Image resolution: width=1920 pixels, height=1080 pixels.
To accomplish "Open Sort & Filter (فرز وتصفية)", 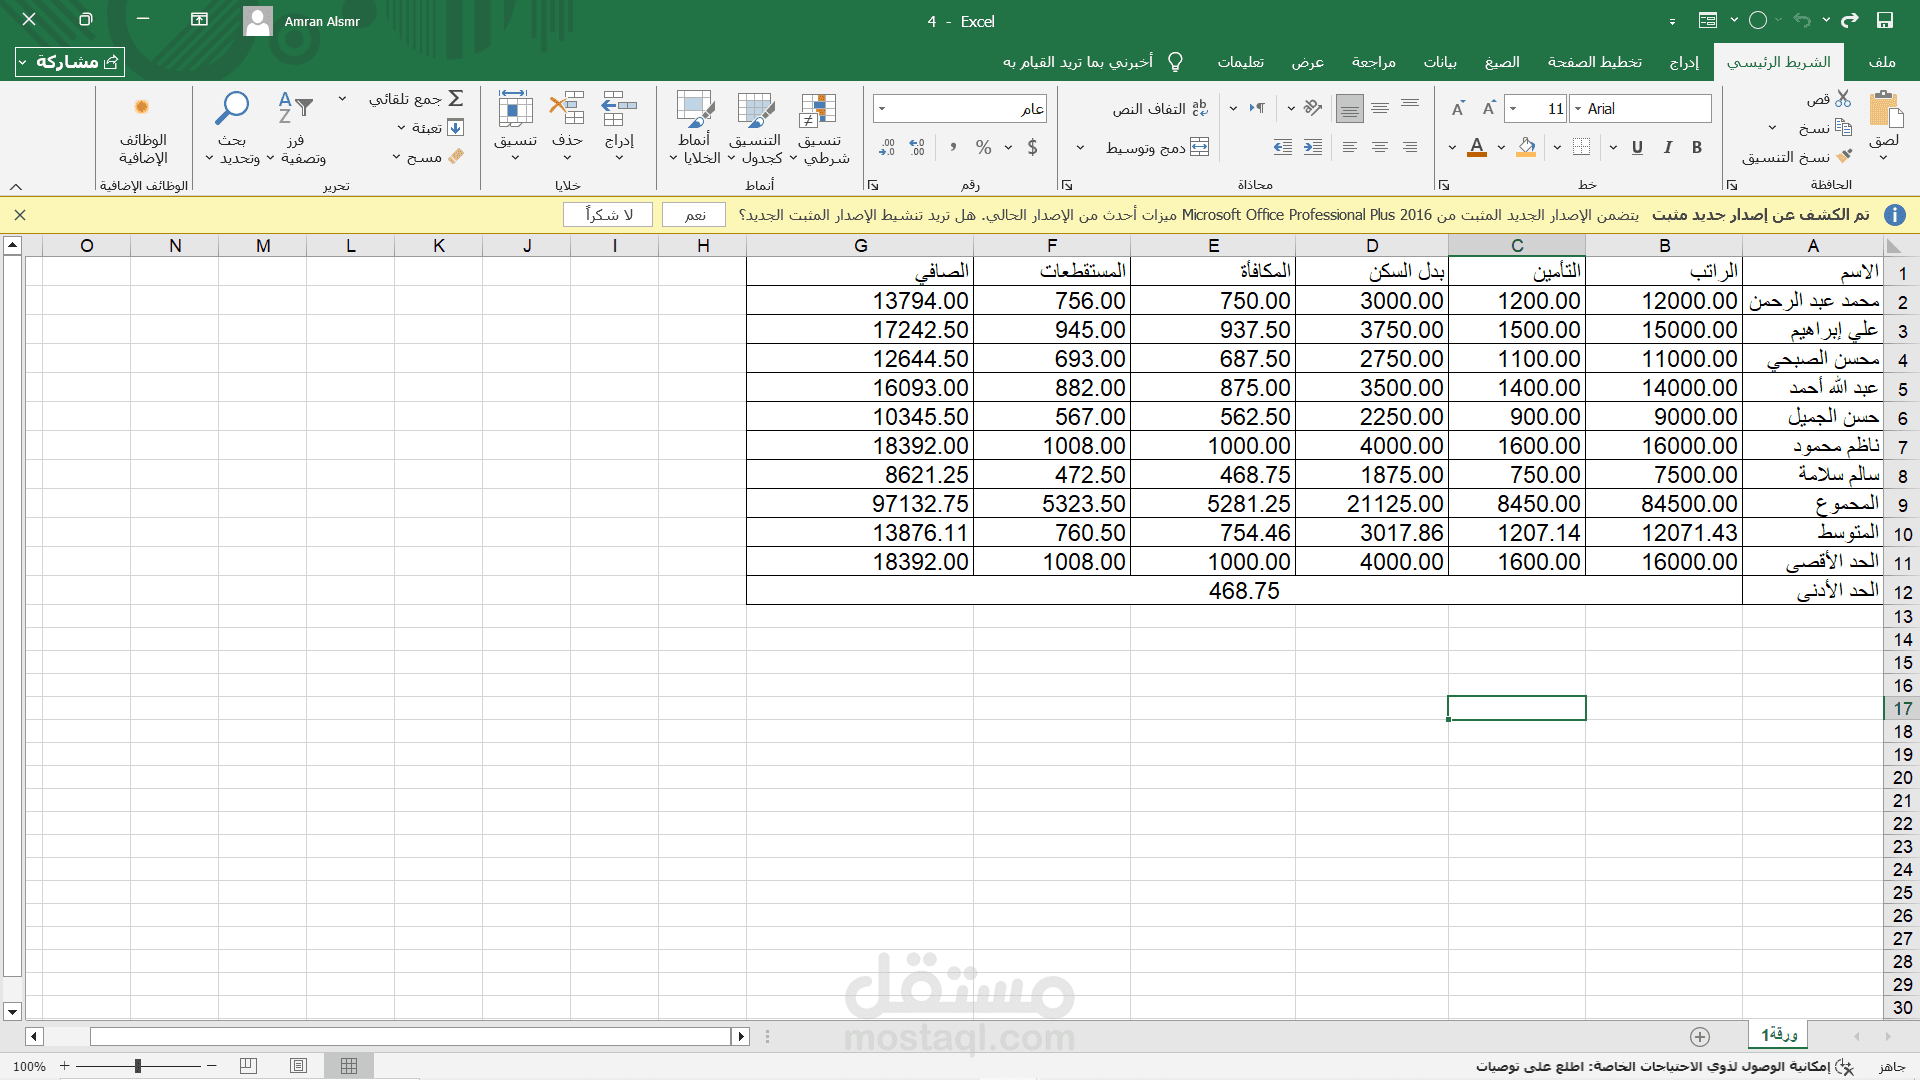I will click(x=295, y=128).
